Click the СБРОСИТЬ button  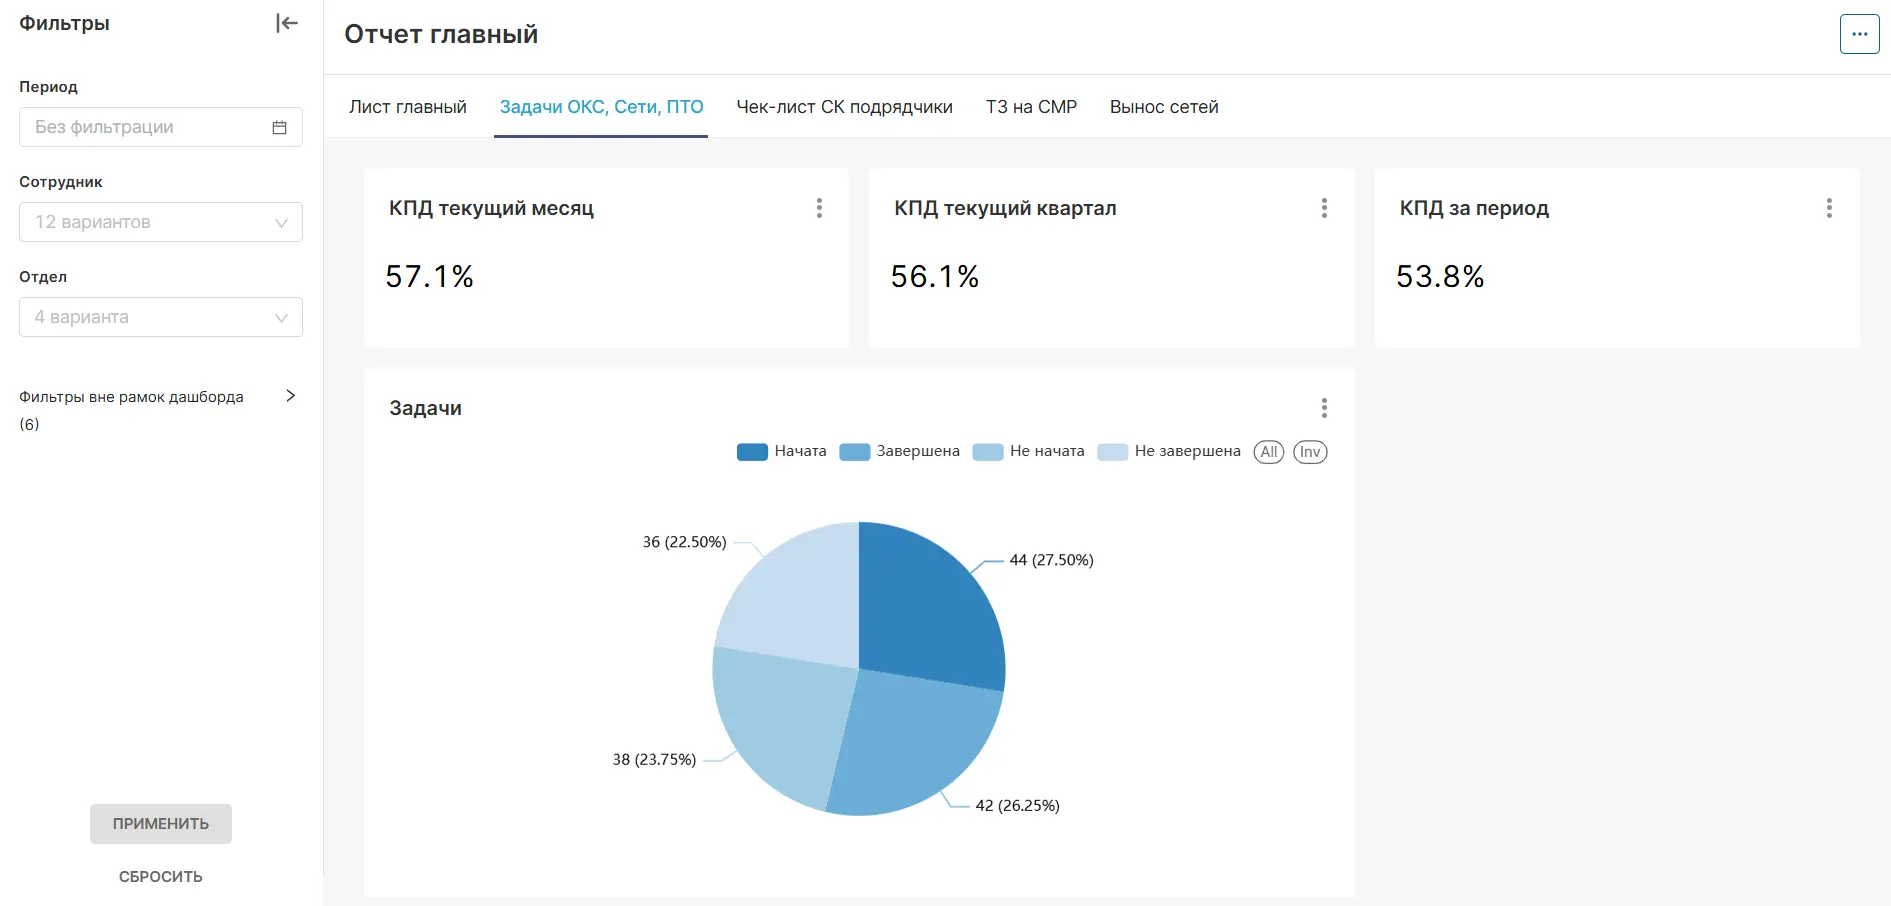(161, 877)
